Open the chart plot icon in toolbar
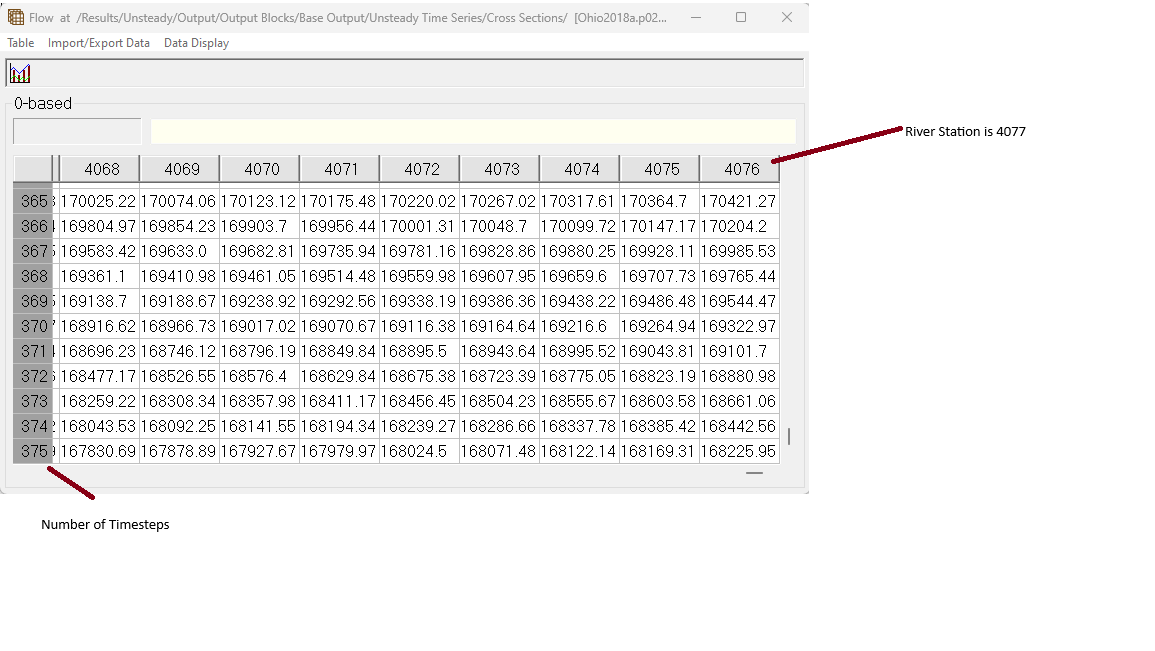Image resolution: width=1155 pixels, height=651 pixels. [x=20, y=74]
